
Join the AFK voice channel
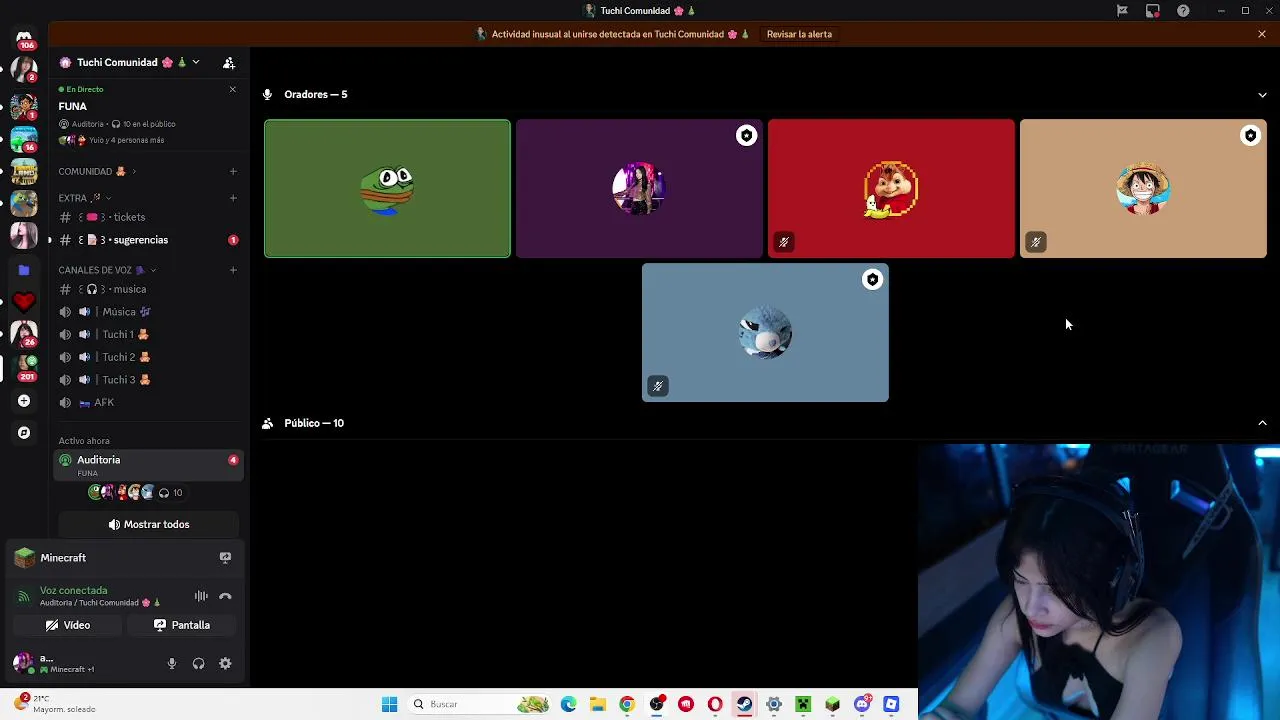coord(148,402)
